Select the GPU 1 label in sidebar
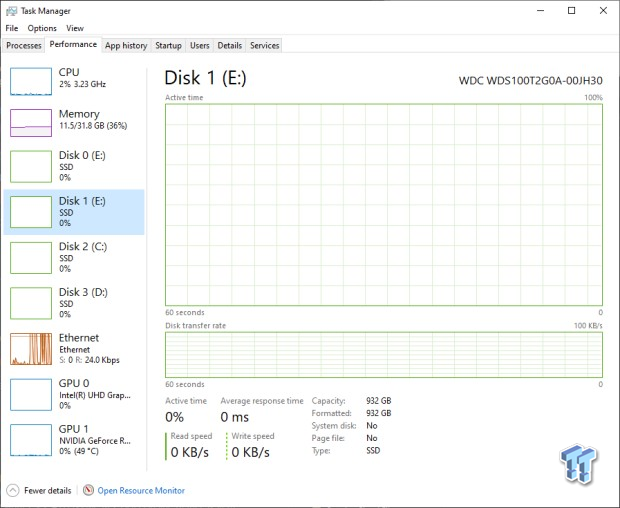Image resolution: width=620 pixels, height=508 pixels. coord(74,429)
